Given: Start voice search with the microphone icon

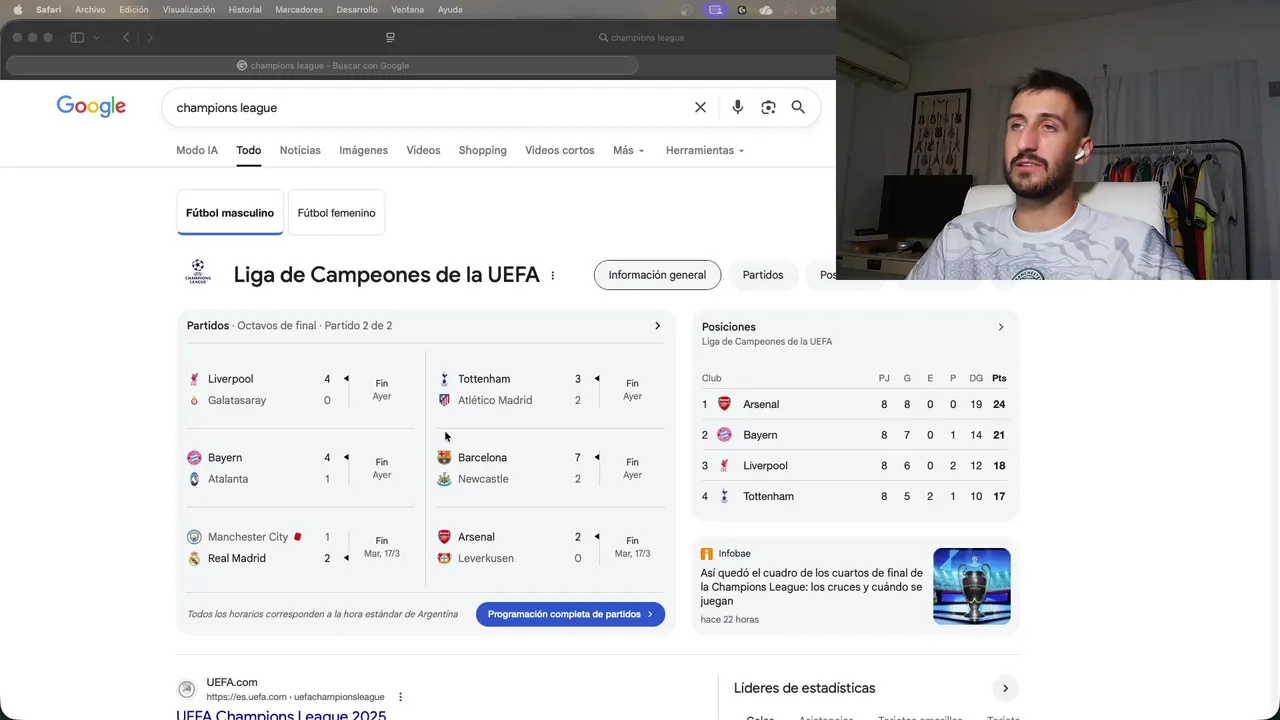Looking at the screenshot, I should (737, 107).
